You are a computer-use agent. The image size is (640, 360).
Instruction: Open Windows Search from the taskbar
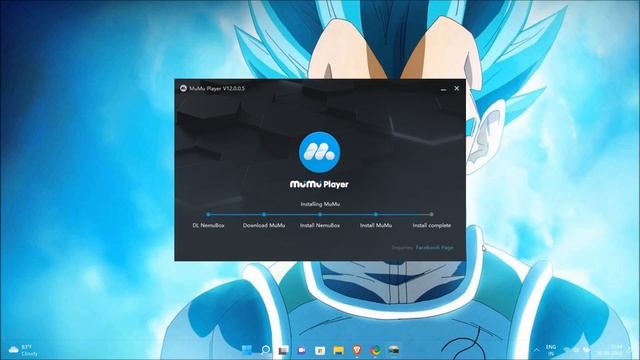[x=265, y=350]
